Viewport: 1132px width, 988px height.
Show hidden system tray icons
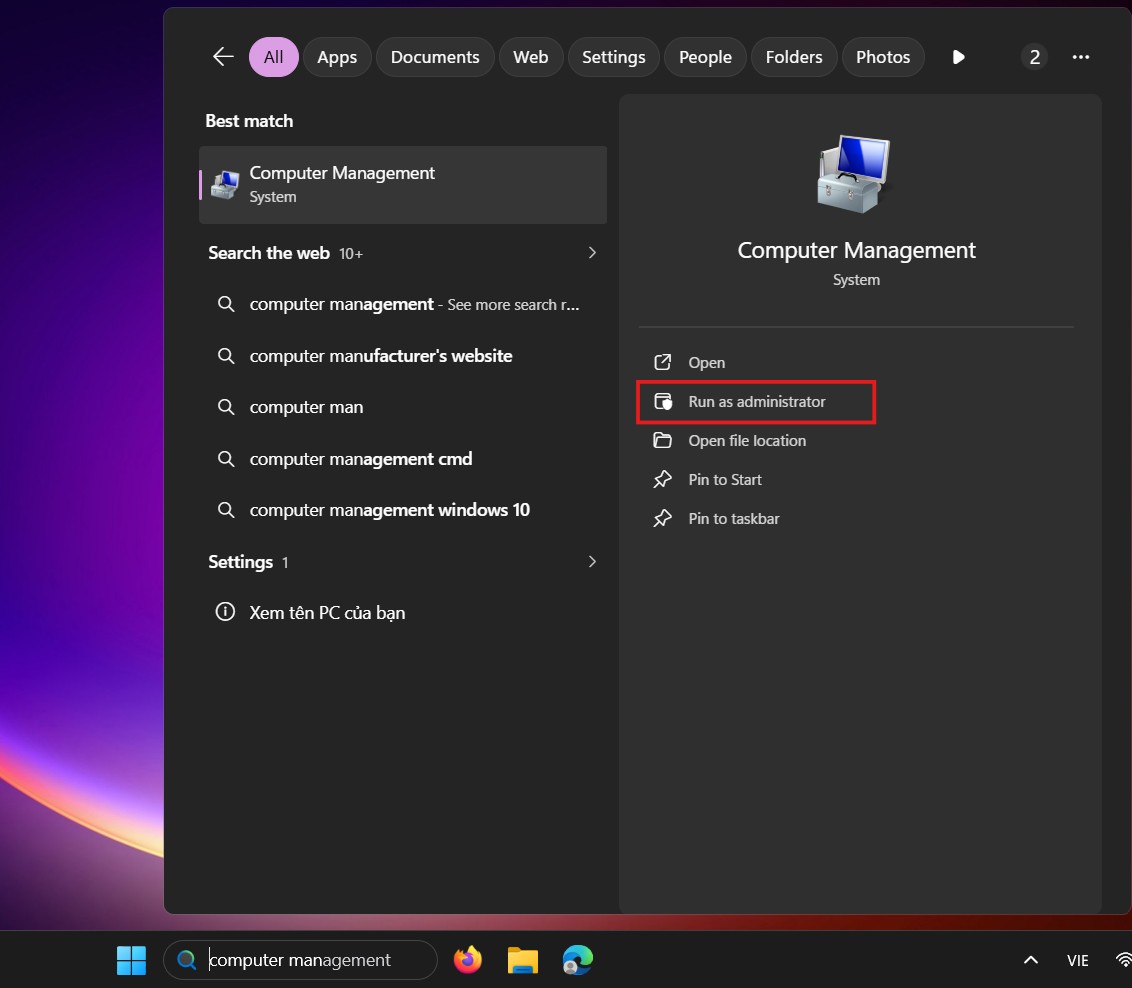point(1030,960)
